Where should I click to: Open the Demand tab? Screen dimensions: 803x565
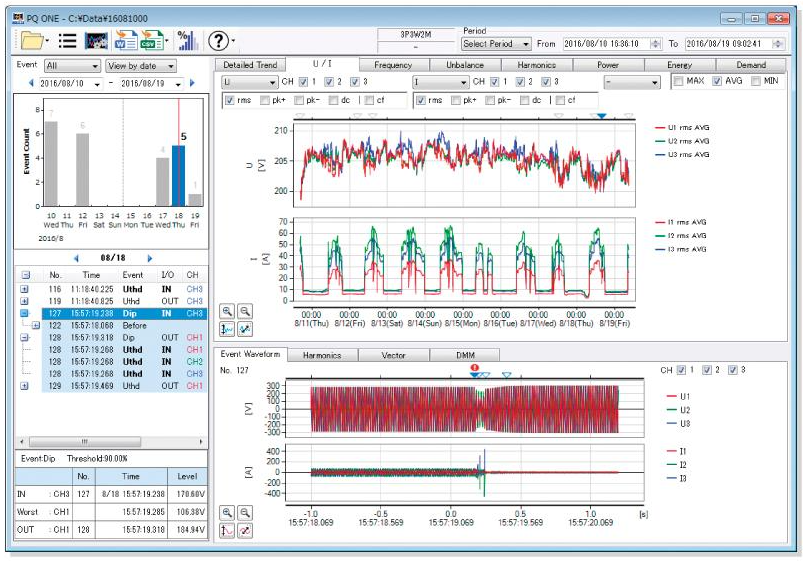pos(751,65)
